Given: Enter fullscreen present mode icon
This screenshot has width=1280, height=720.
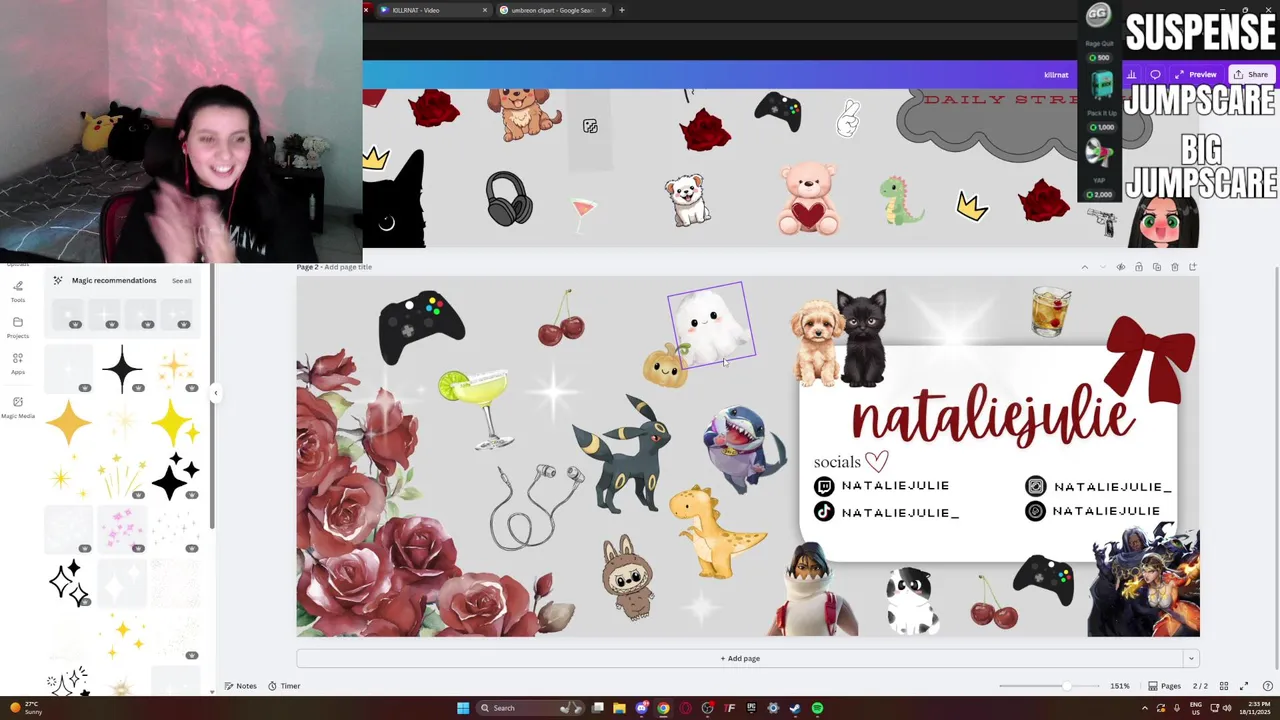Looking at the screenshot, I should point(1244,686).
